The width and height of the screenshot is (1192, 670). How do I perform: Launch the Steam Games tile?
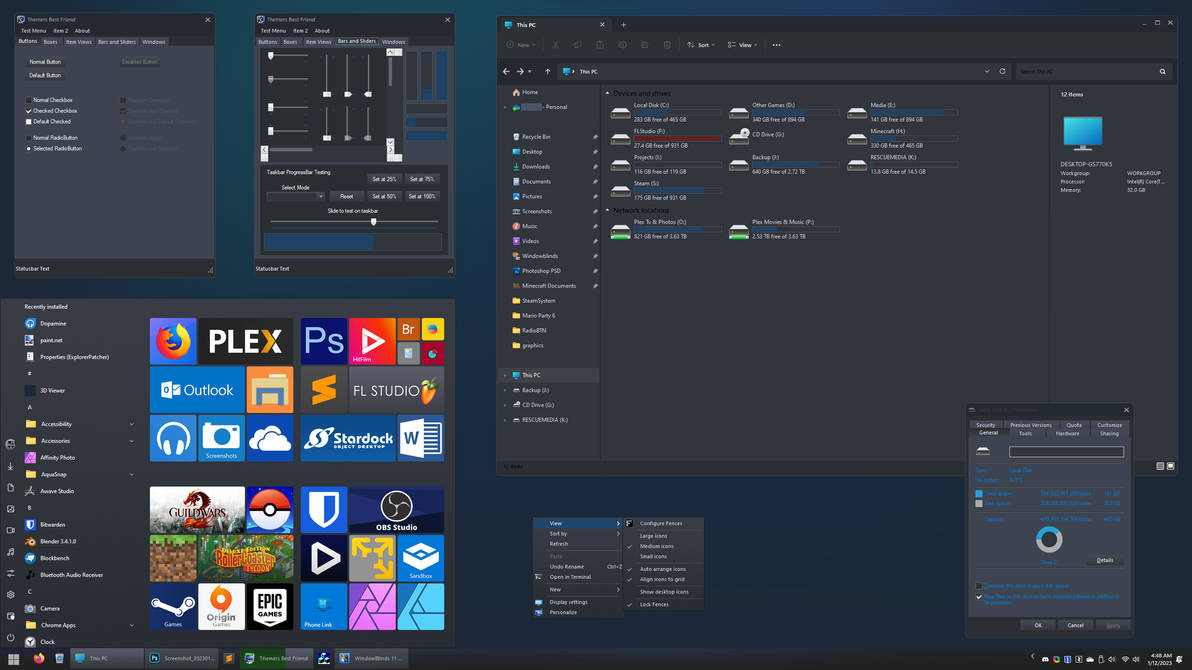[172, 606]
